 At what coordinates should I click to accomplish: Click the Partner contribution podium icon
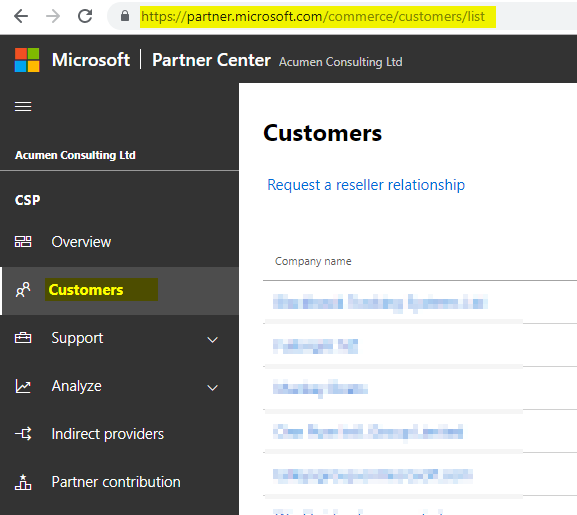[23, 482]
